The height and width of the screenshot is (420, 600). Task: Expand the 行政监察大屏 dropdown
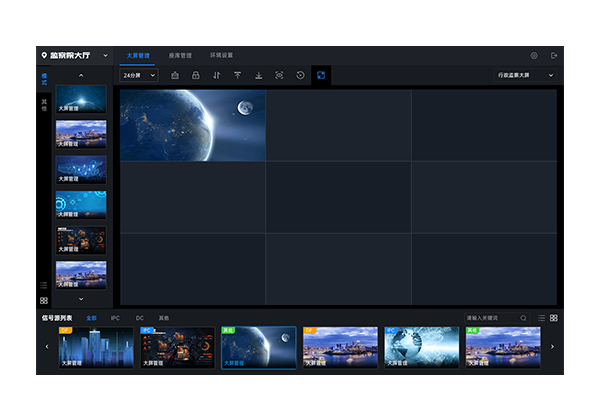pyautogui.click(x=527, y=75)
